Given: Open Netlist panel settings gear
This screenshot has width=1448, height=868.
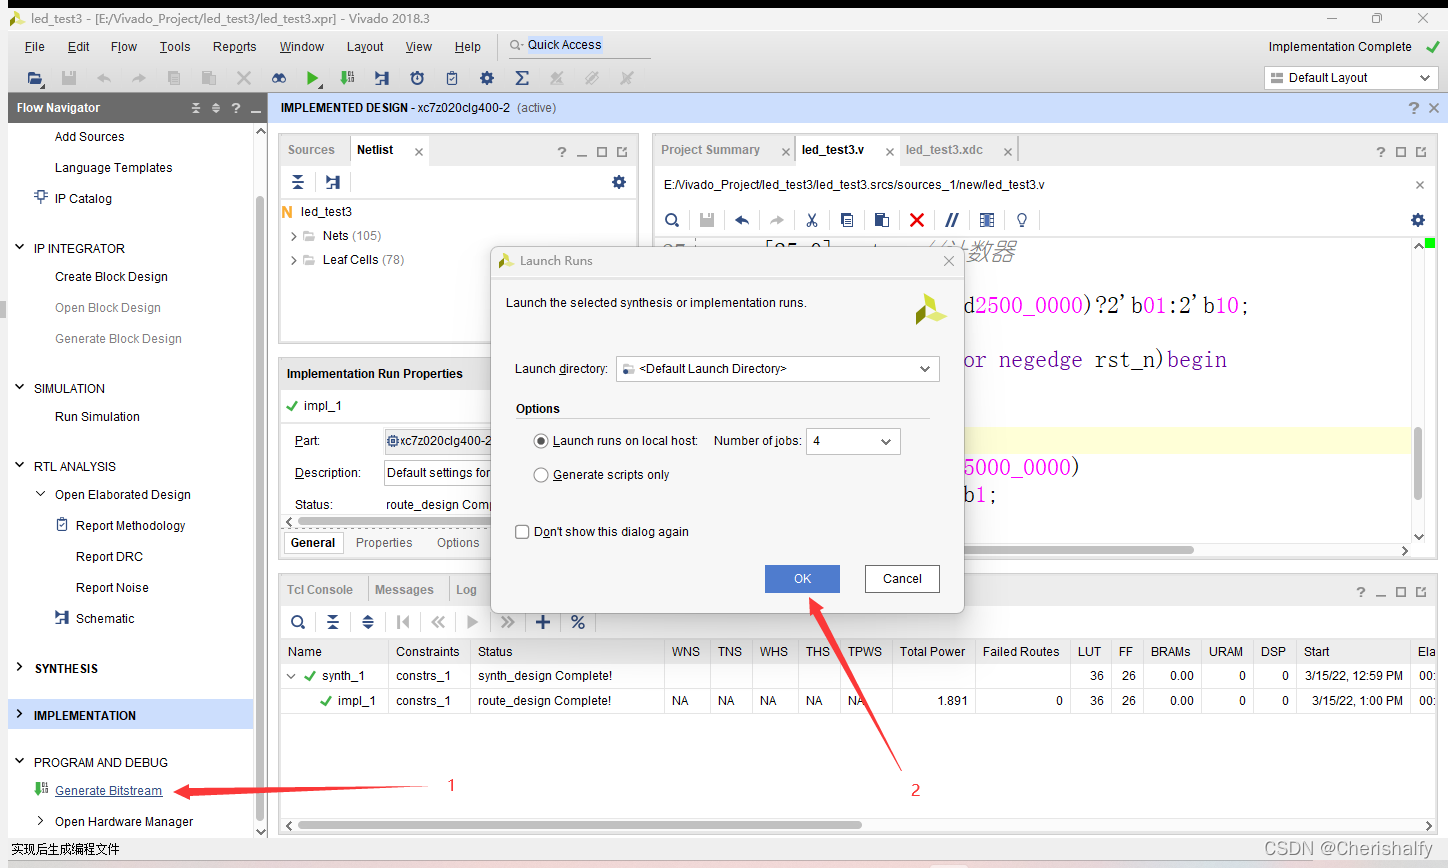Looking at the screenshot, I should pos(619,182).
